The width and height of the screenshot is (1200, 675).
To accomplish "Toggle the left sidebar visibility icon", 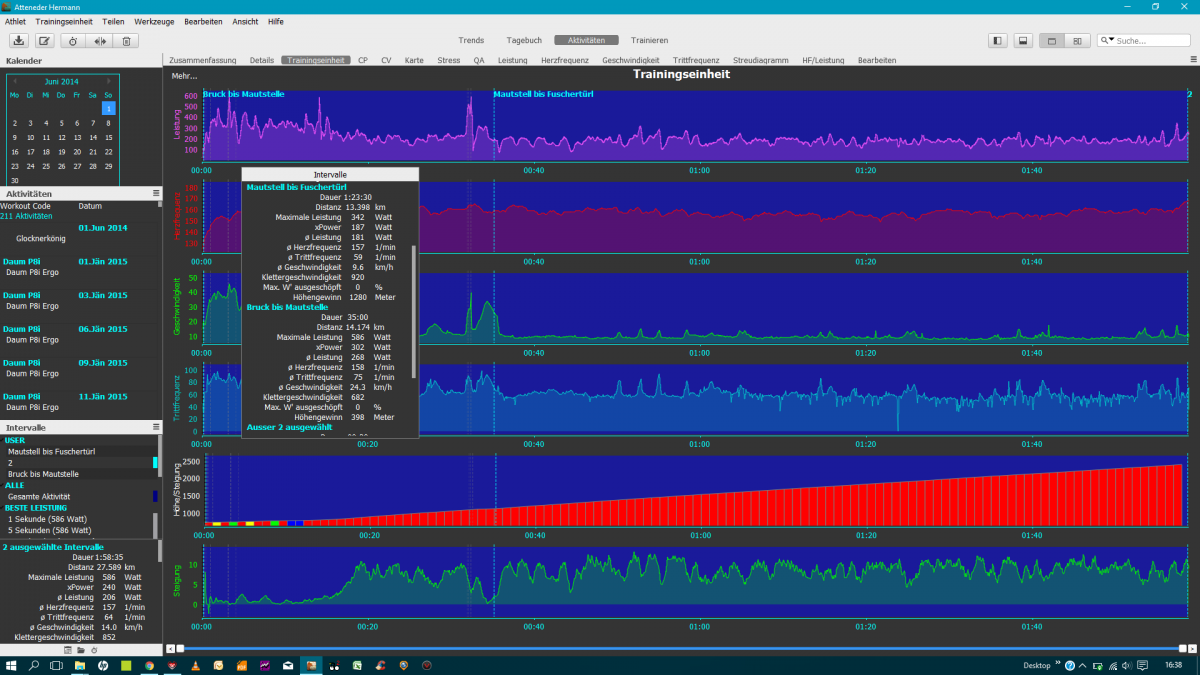I will click(997, 41).
